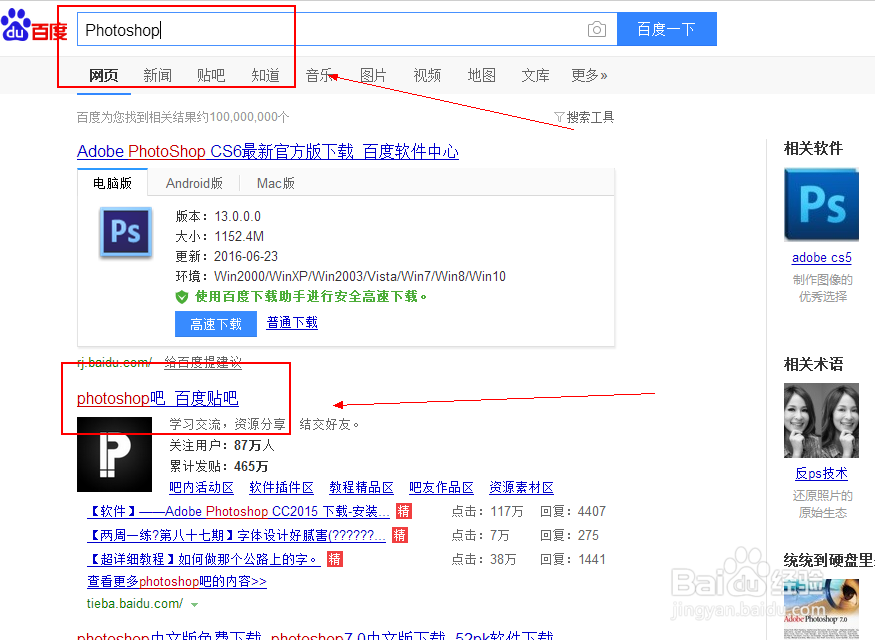Viewport: 875px width, 640px height.
Task: Click 给百度提建议 link
Action: pos(203,363)
